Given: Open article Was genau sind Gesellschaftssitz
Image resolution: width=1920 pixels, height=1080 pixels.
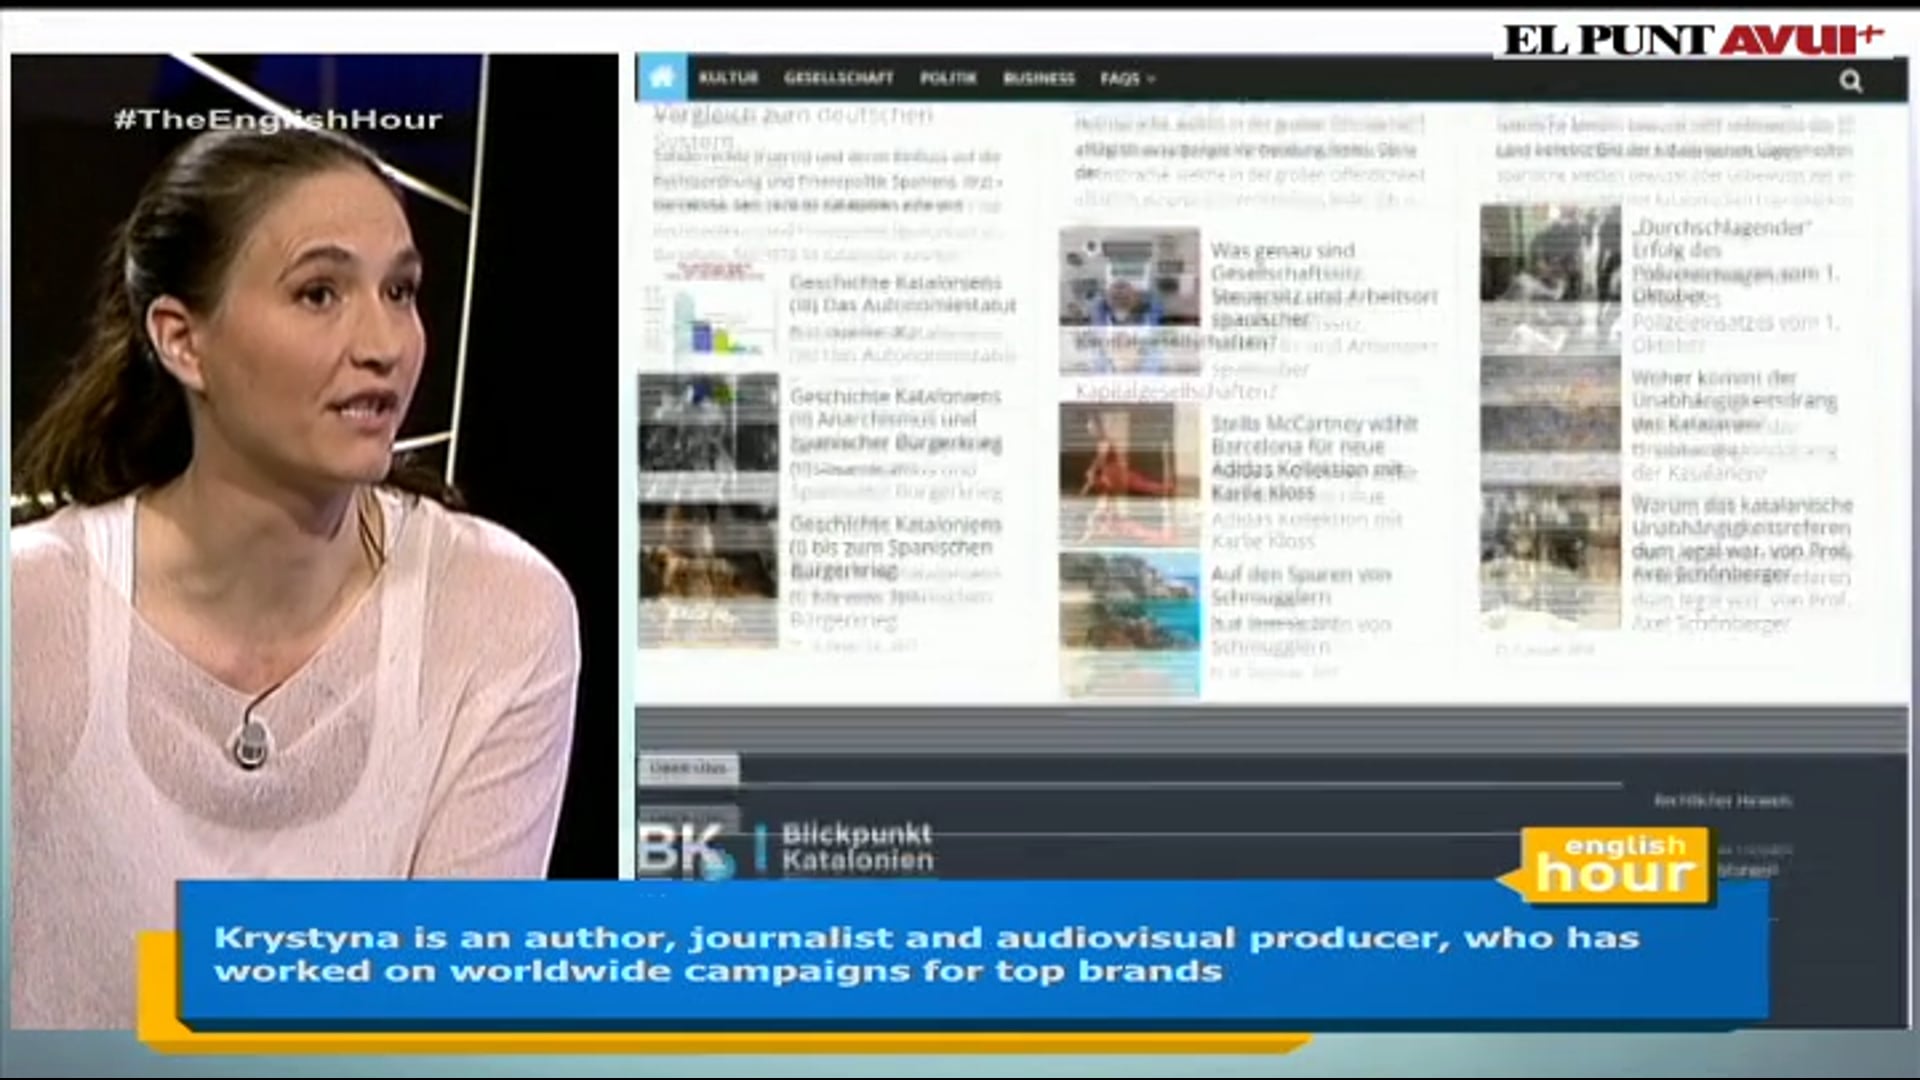Looking at the screenshot, I should tap(1324, 285).
